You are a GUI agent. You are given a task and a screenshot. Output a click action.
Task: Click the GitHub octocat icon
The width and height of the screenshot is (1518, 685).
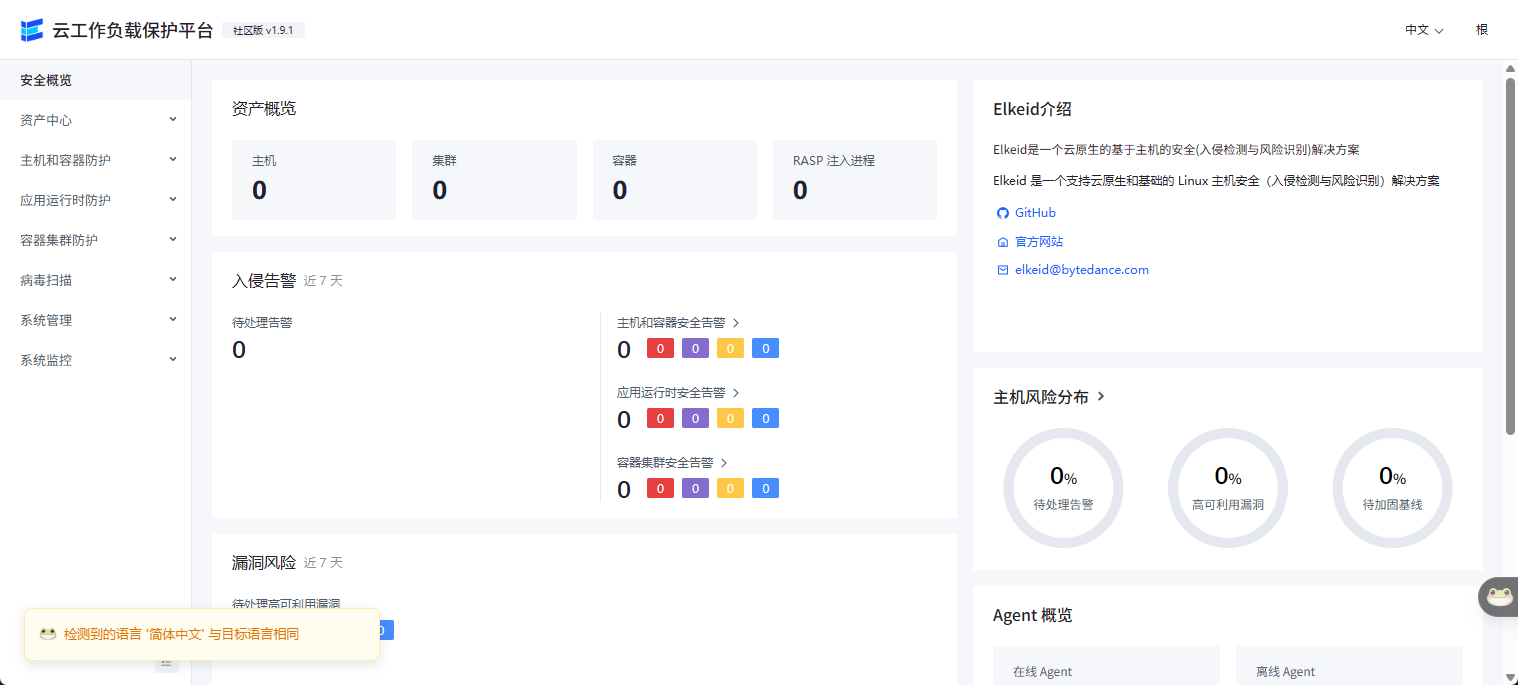click(x=1003, y=213)
